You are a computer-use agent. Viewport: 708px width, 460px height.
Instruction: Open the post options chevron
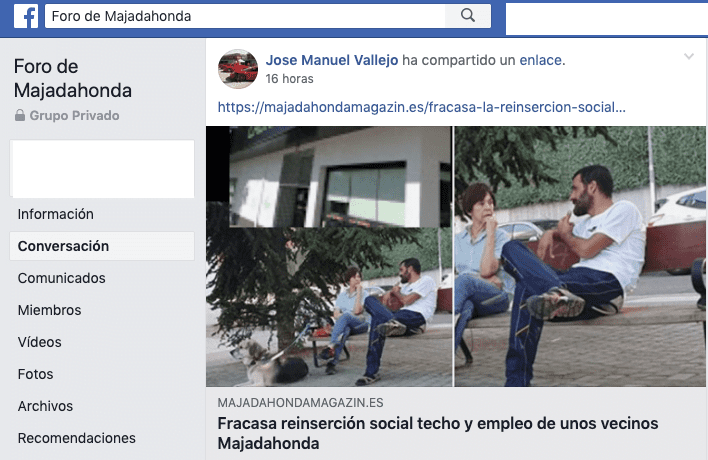point(689,56)
